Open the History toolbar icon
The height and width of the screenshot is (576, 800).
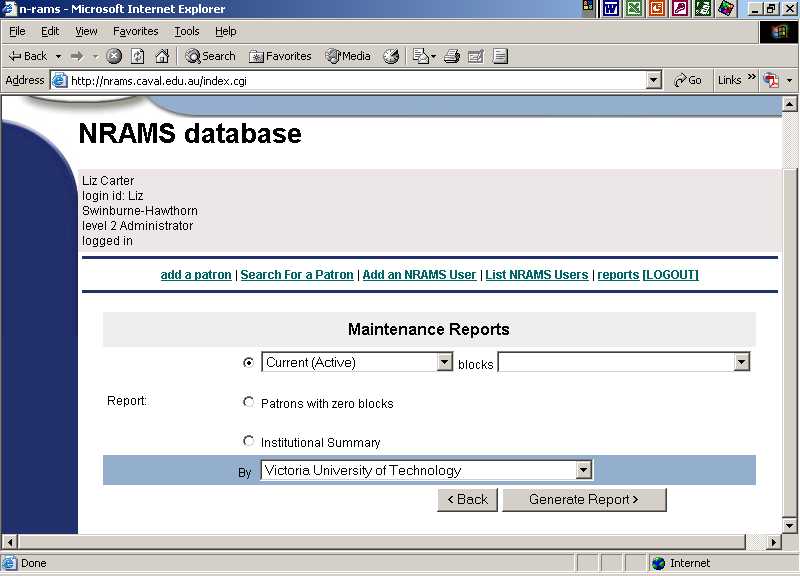(391, 56)
